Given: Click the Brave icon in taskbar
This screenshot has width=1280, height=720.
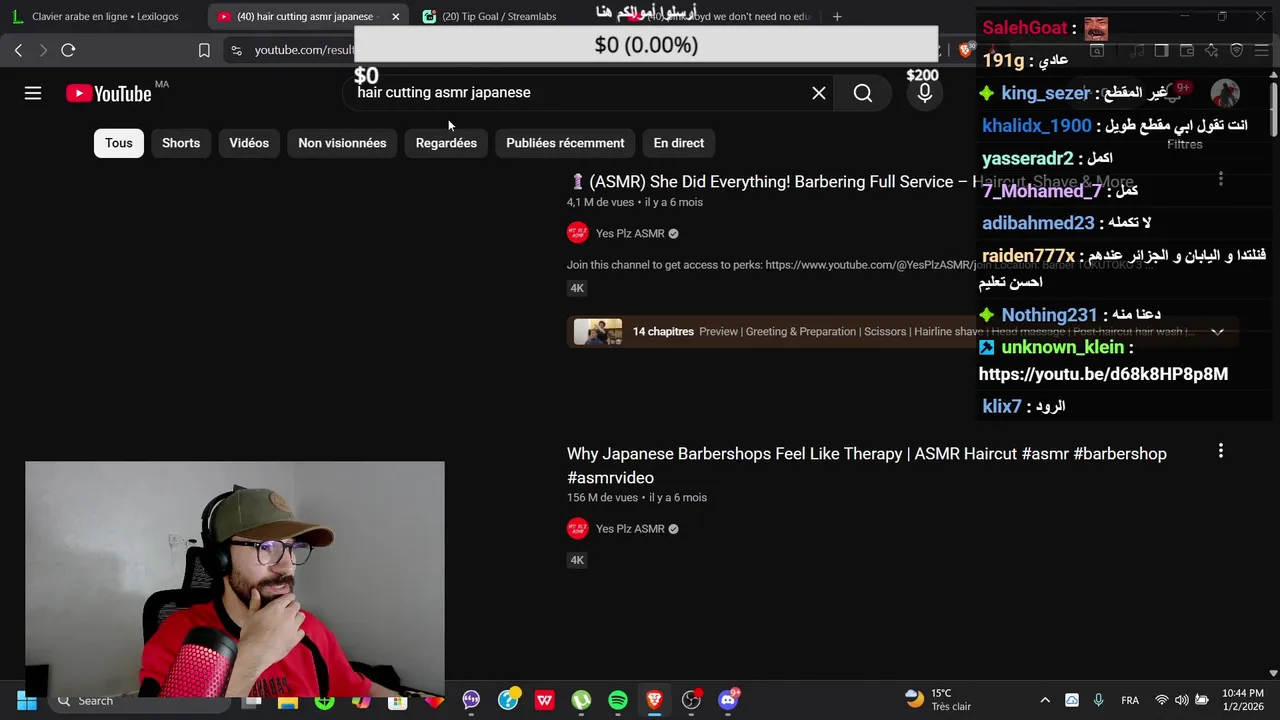Looking at the screenshot, I should (x=654, y=700).
